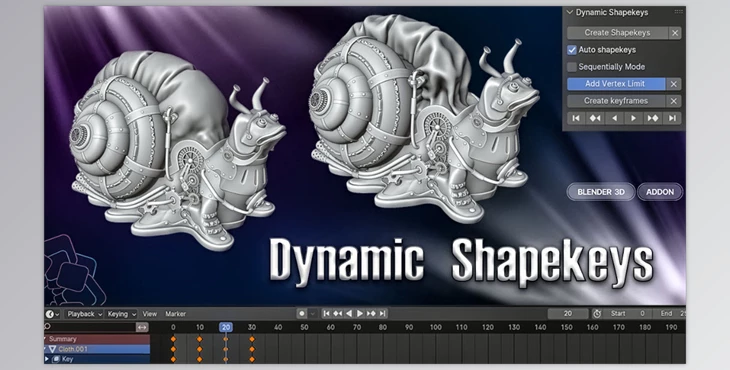Screen dimensions: 730x370
Task: Jump to last frame in Dynamic Shapekeys panel
Action: (x=672, y=118)
